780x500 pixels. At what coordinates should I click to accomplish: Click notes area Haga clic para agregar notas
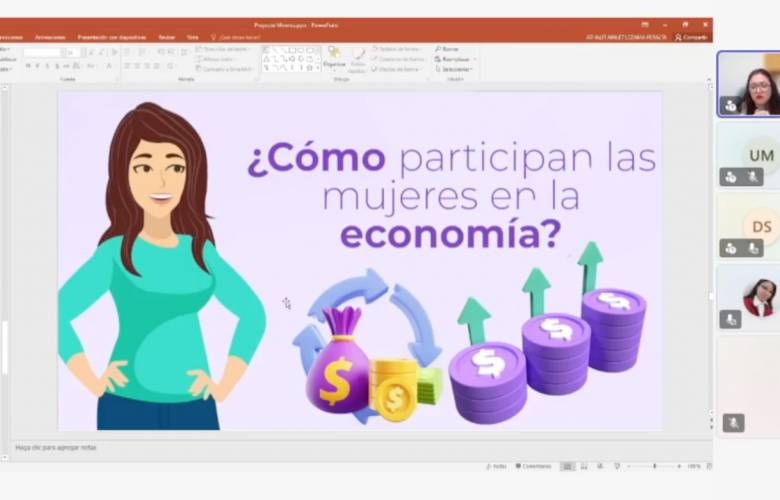(56, 448)
